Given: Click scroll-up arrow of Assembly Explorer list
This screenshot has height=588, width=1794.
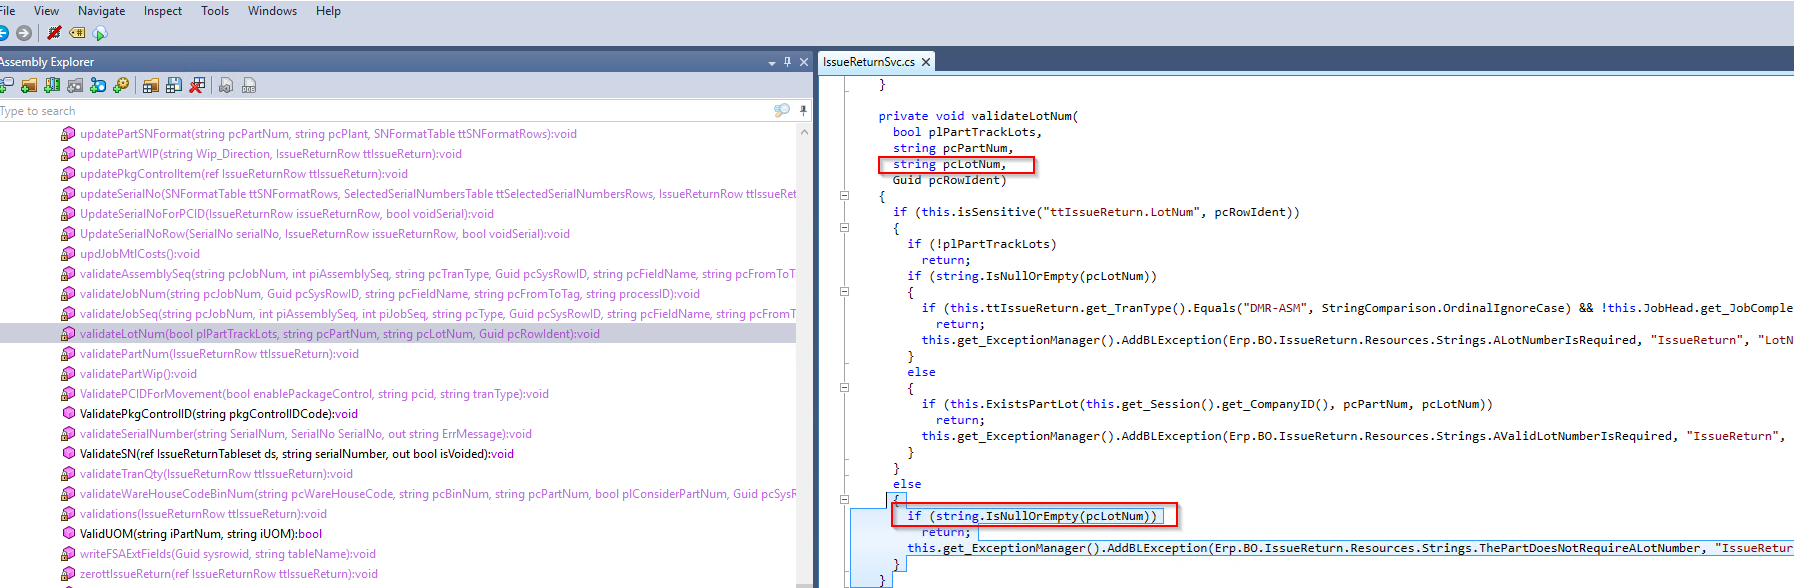Looking at the screenshot, I should click(x=804, y=132).
